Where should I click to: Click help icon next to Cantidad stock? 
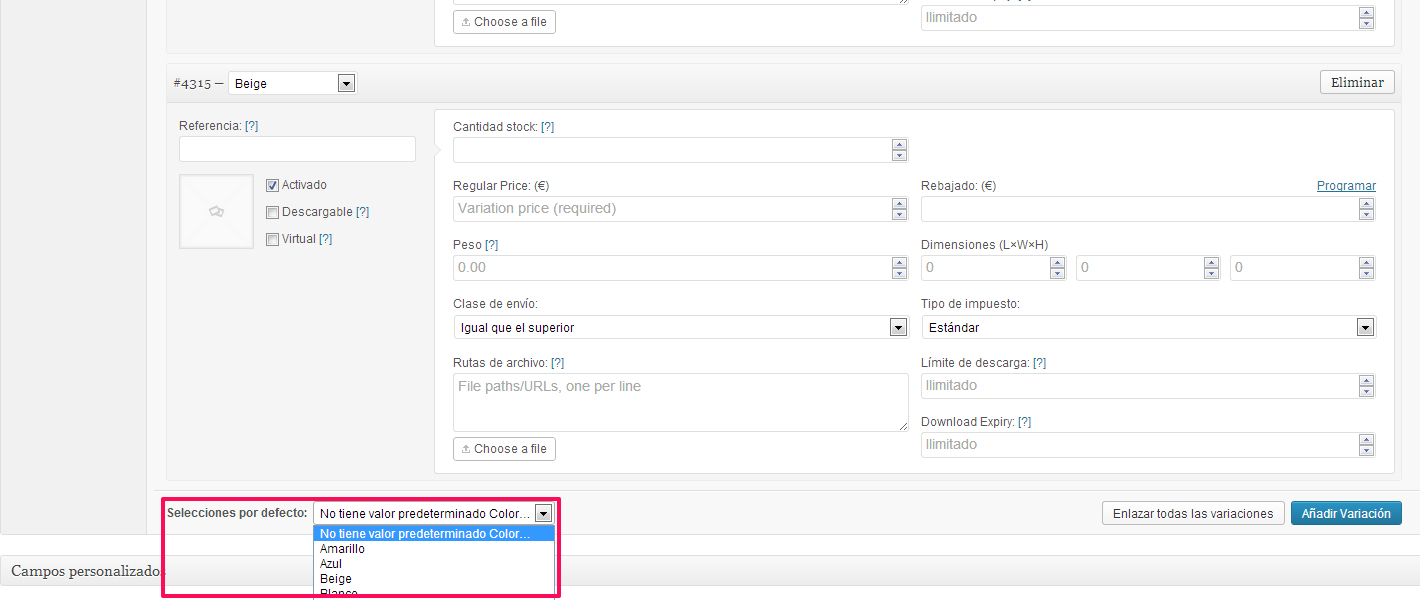[x=547, y=127]
